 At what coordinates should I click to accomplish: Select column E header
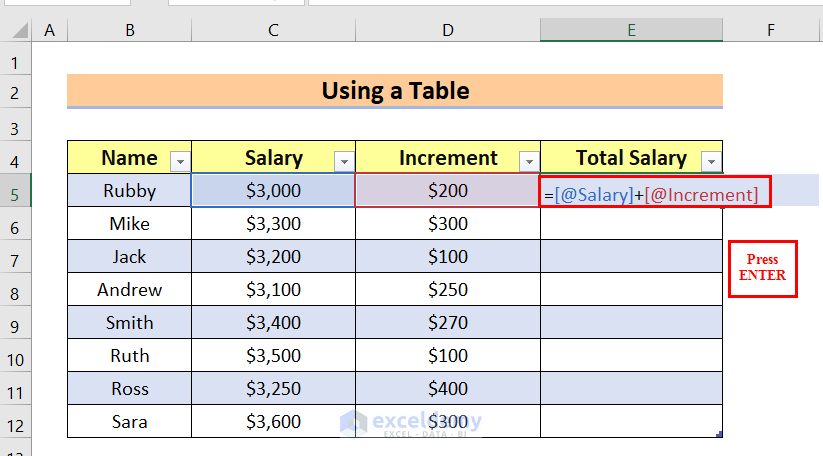631,31
